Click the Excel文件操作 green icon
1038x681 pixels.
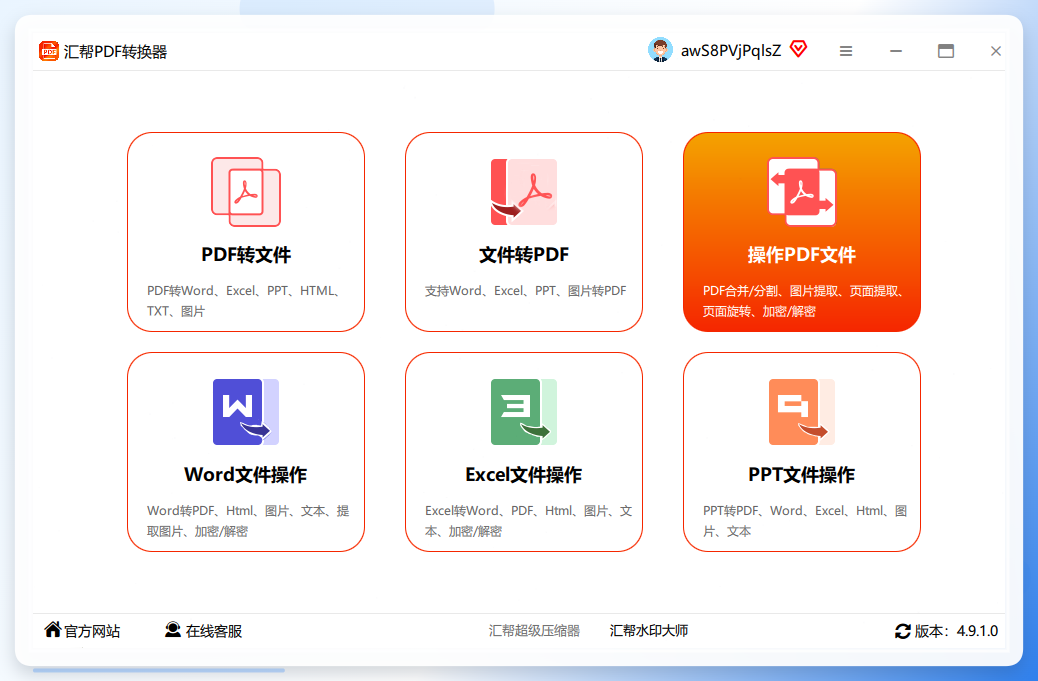click(524, 412)
